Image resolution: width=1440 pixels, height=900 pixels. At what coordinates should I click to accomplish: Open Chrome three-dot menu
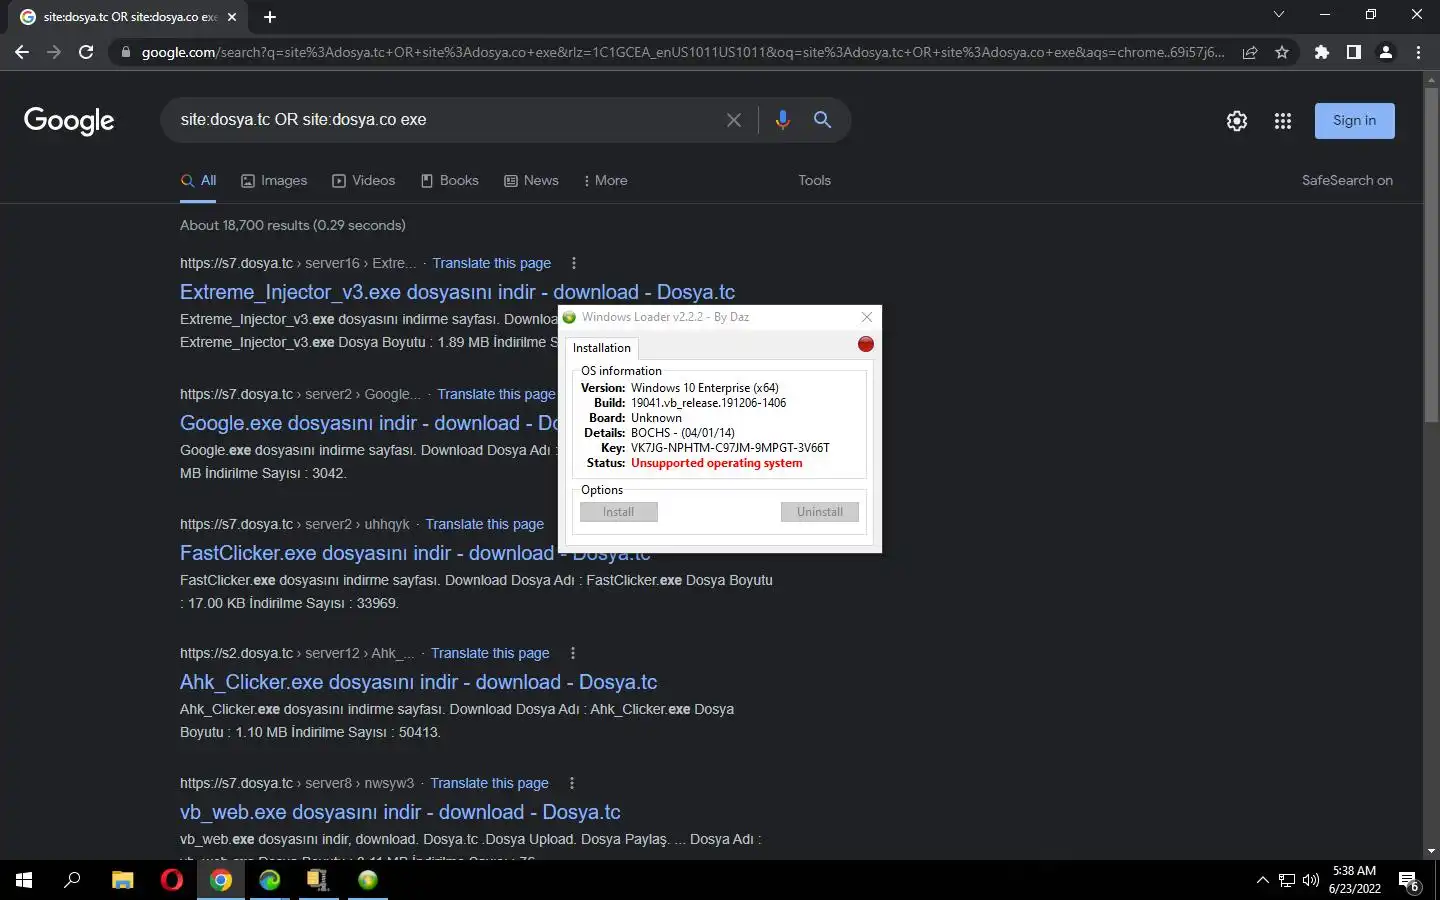[1418, 52]
